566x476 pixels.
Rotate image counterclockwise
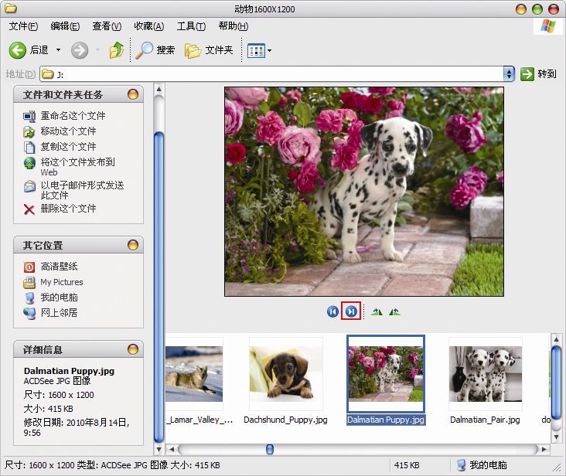click(394, 311)
